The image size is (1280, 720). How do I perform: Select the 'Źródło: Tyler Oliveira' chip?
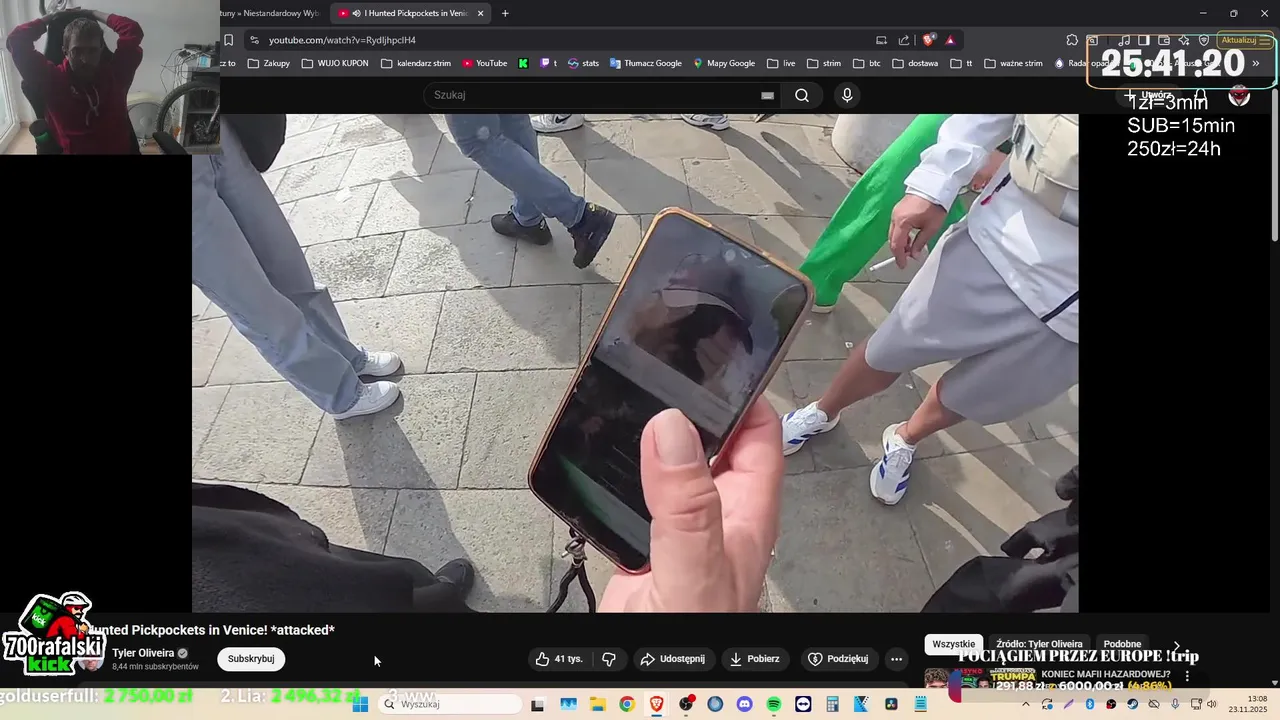tap(1039, 644)
